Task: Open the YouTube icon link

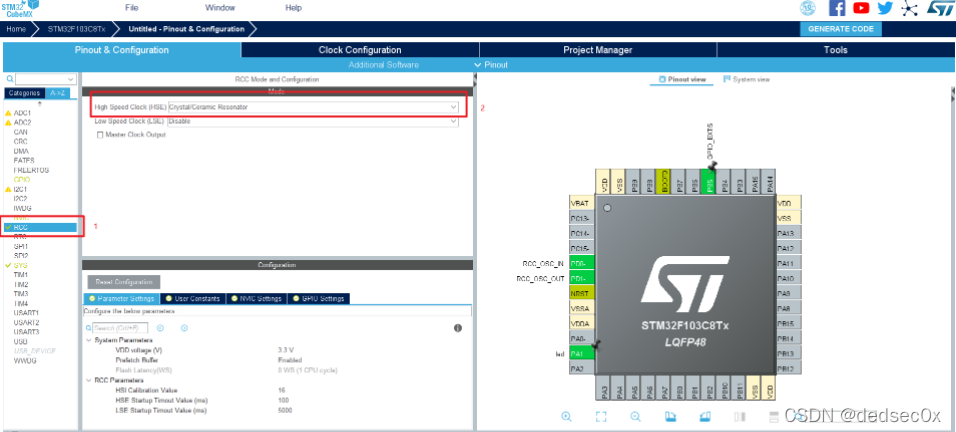Action: pos(861,8)
